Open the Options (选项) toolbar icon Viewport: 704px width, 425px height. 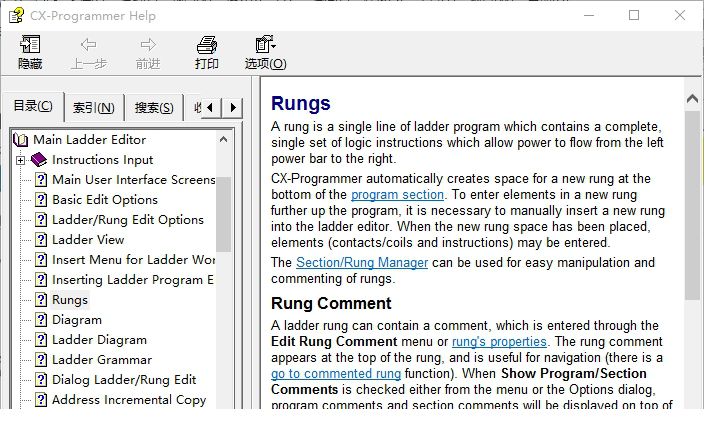click(x=265, y=44)
